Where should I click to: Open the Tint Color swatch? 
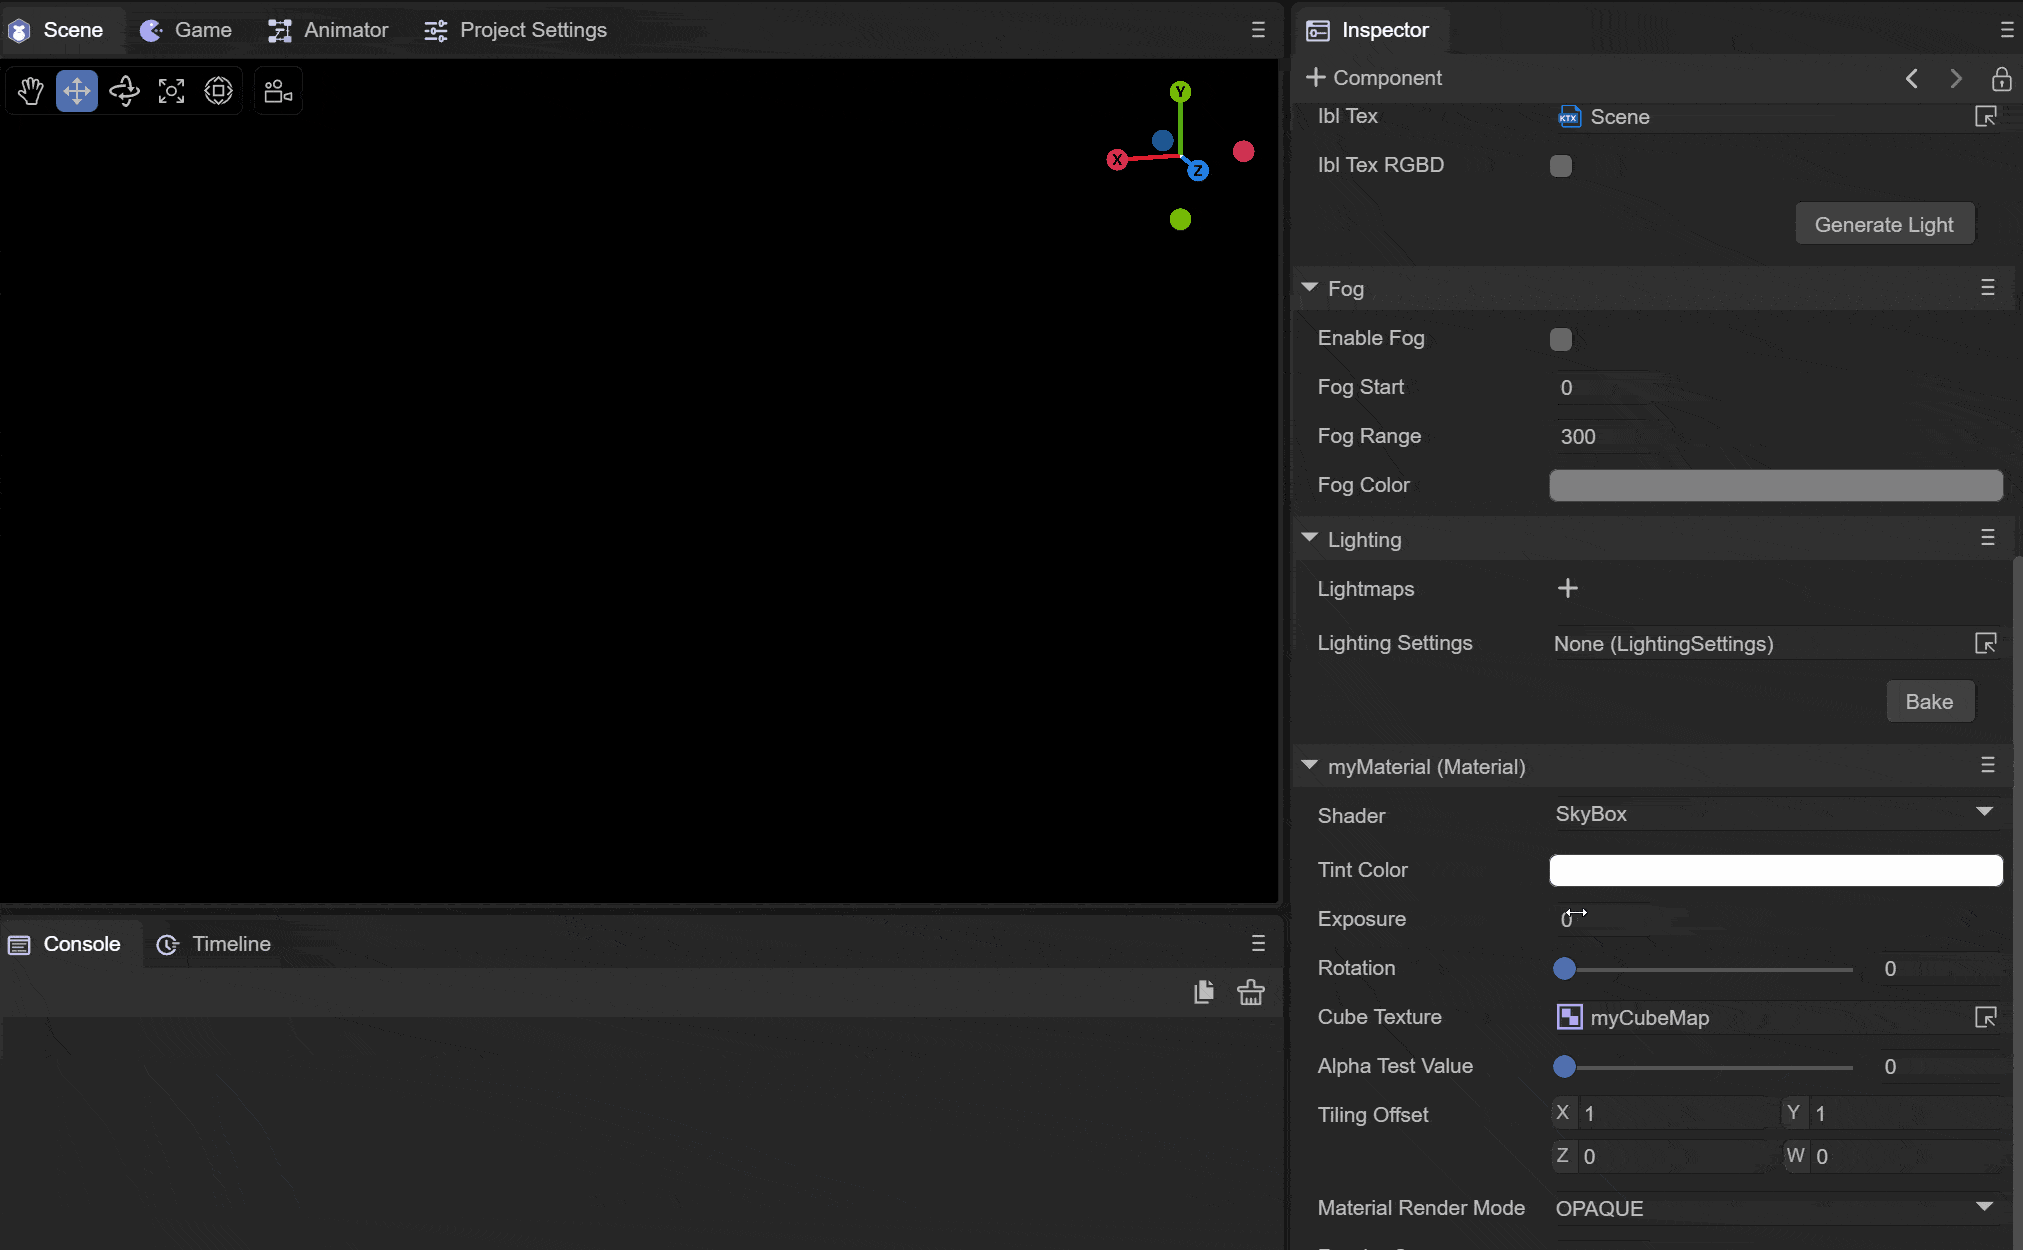[1775, 870]
